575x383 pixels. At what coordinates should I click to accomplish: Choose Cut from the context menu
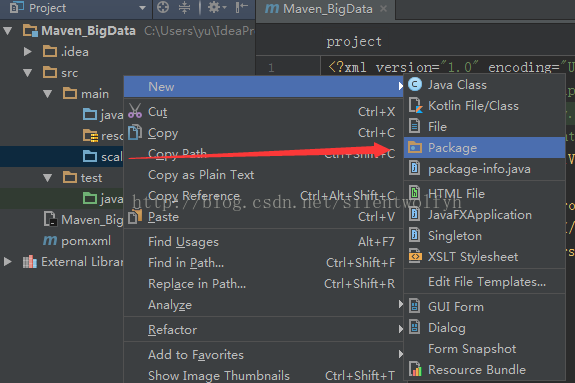264,112
